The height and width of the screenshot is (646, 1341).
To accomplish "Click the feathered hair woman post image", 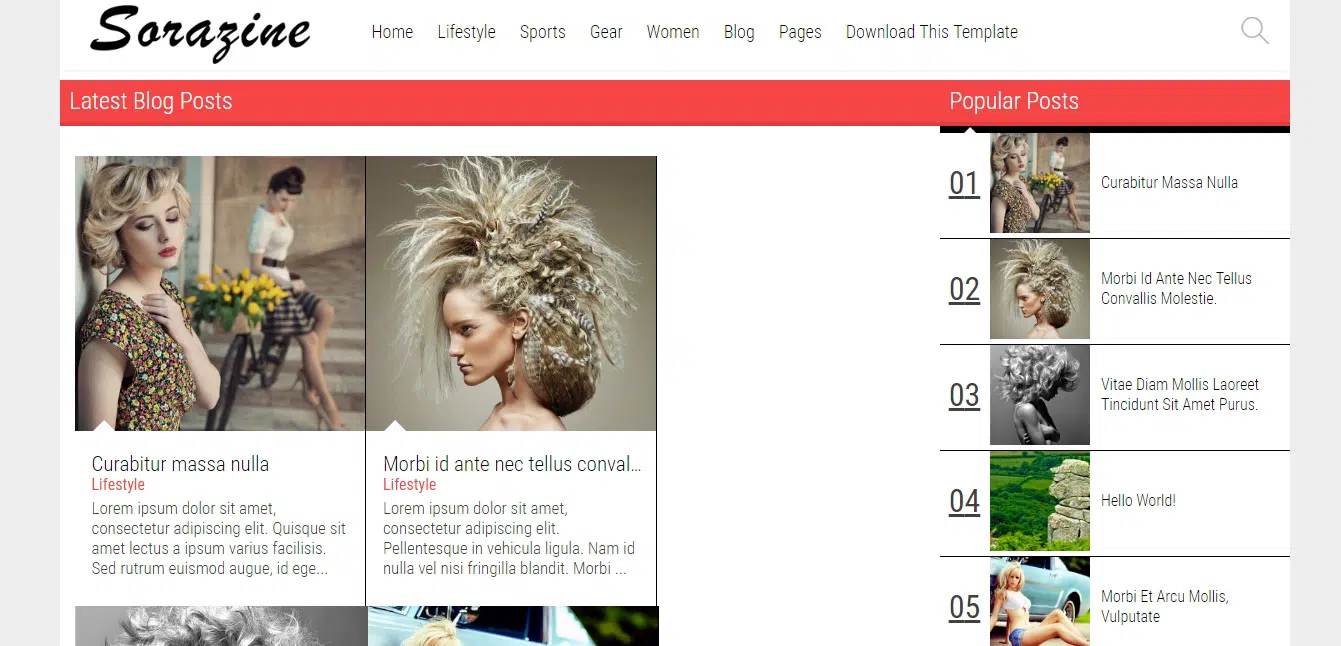I will [511, 293].
